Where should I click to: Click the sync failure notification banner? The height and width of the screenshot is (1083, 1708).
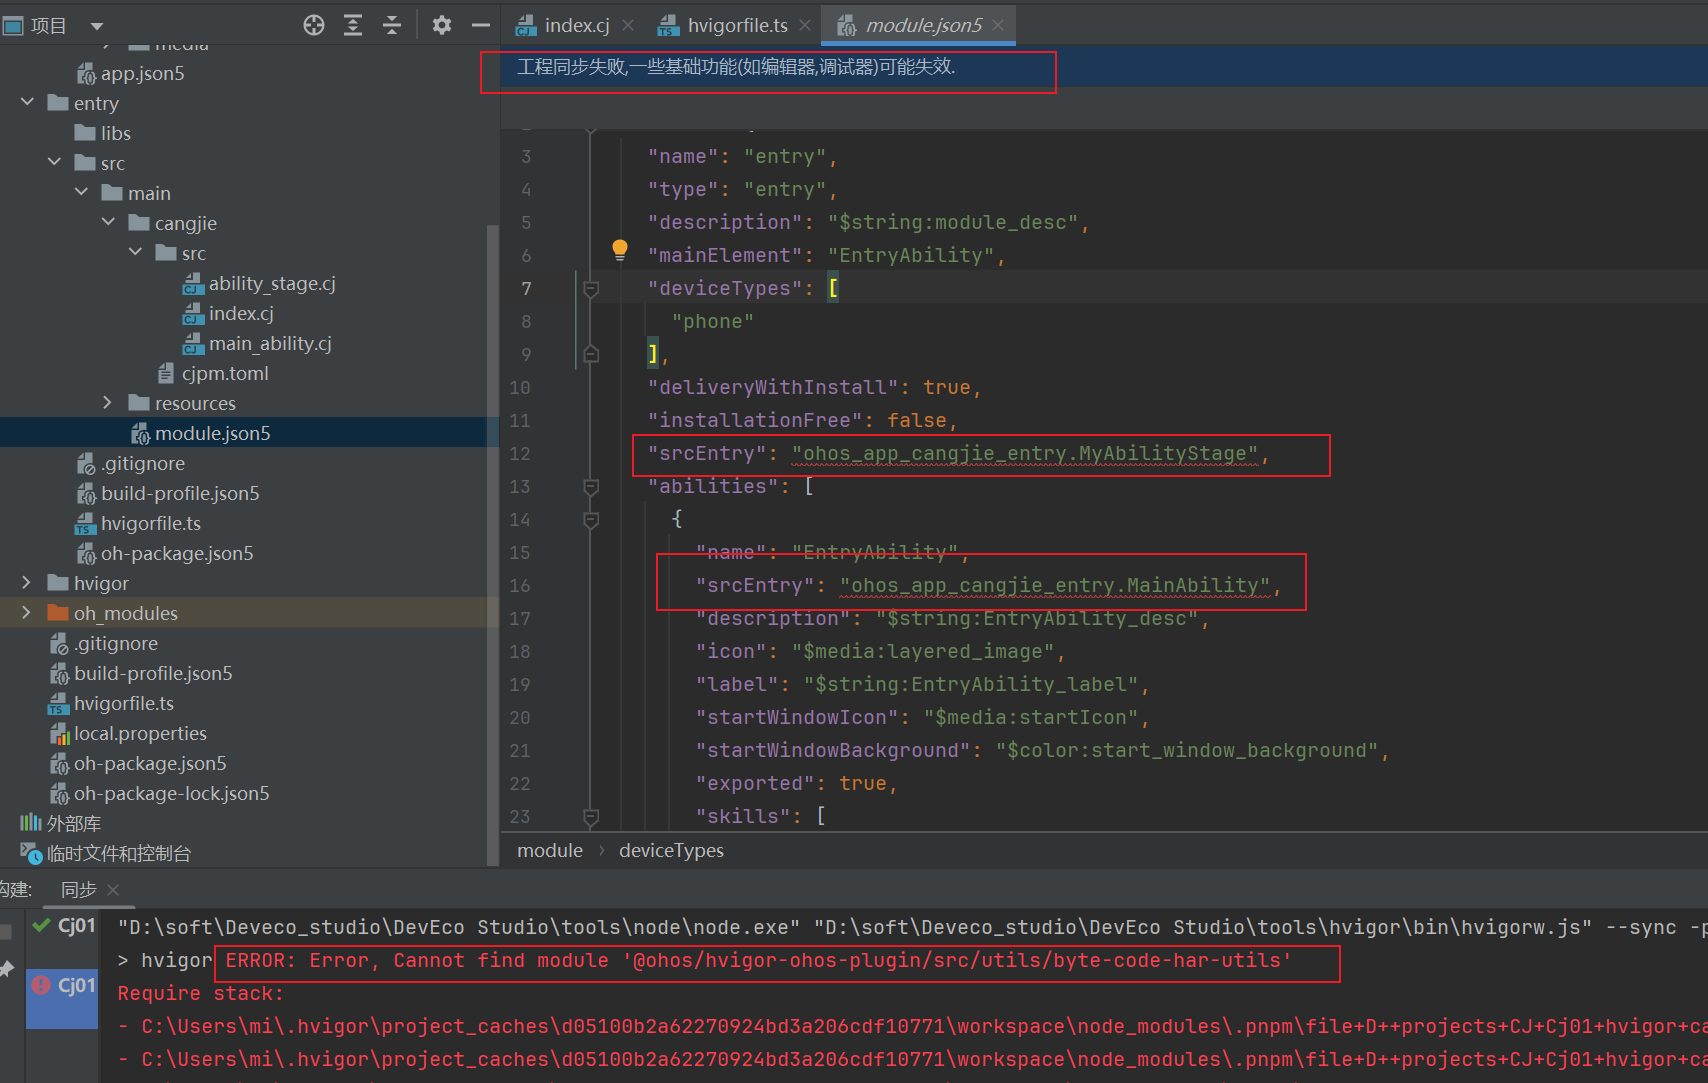click(1104, 67)
